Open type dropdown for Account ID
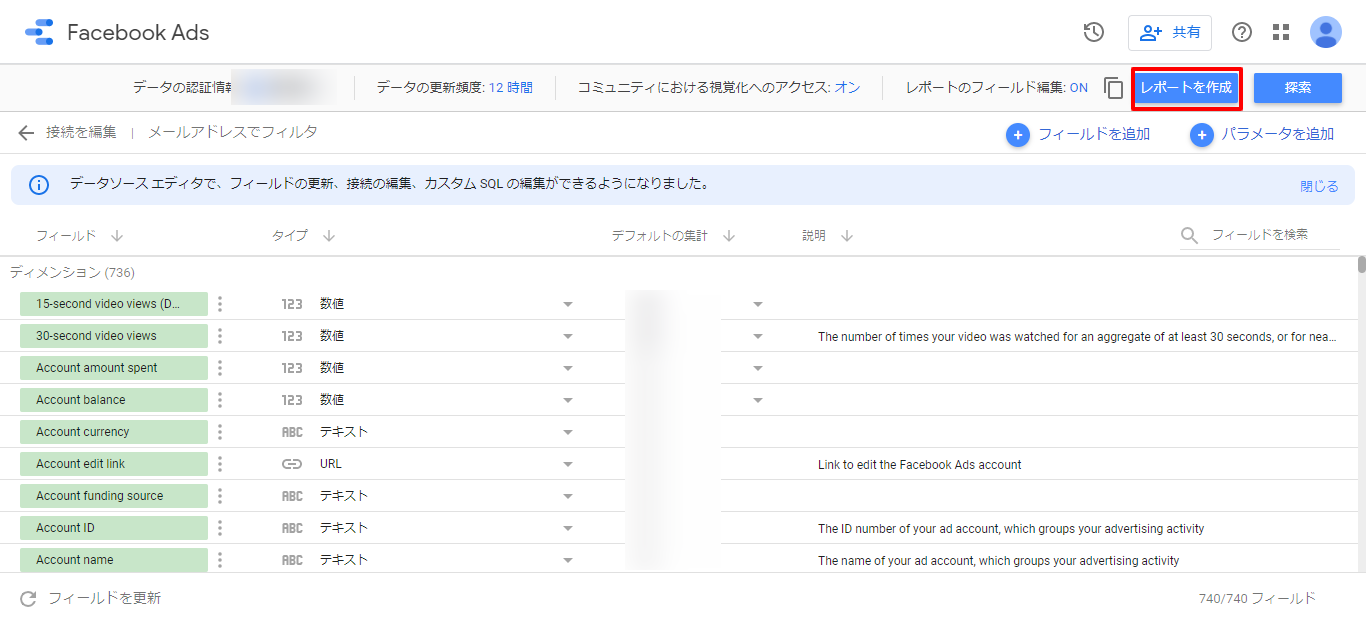This screenshot has width=1366, height=625. tap(568, 528)
